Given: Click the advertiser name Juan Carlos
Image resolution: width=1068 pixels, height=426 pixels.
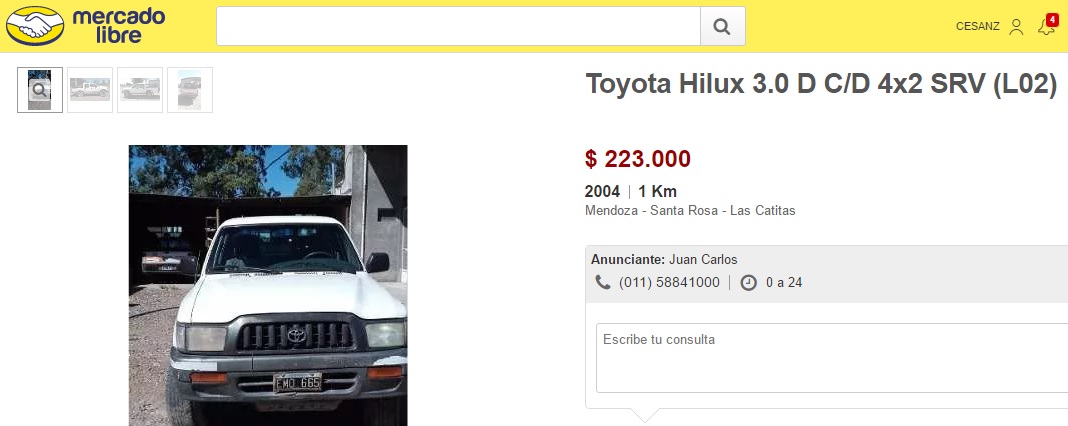Looking at the screenshot, I should (703, 260).
